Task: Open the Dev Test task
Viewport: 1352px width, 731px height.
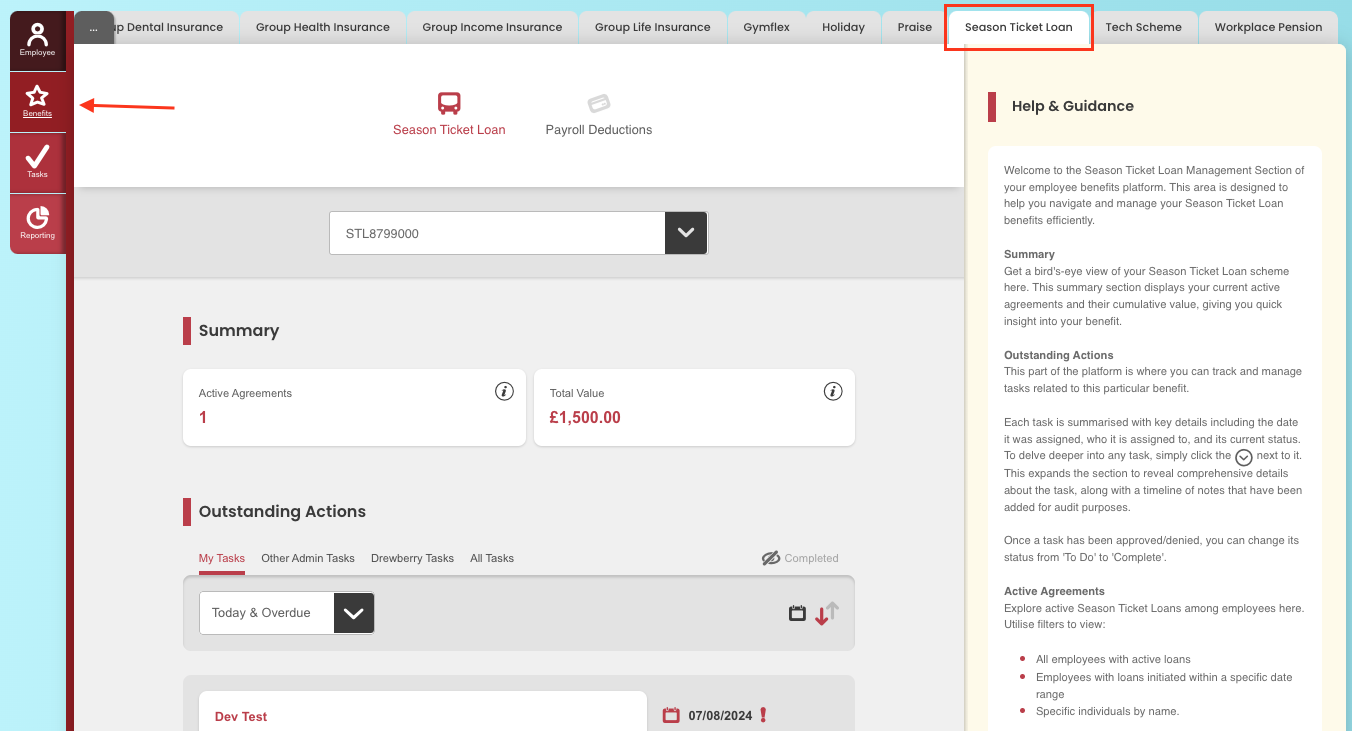Action: [x=241, y=716]
